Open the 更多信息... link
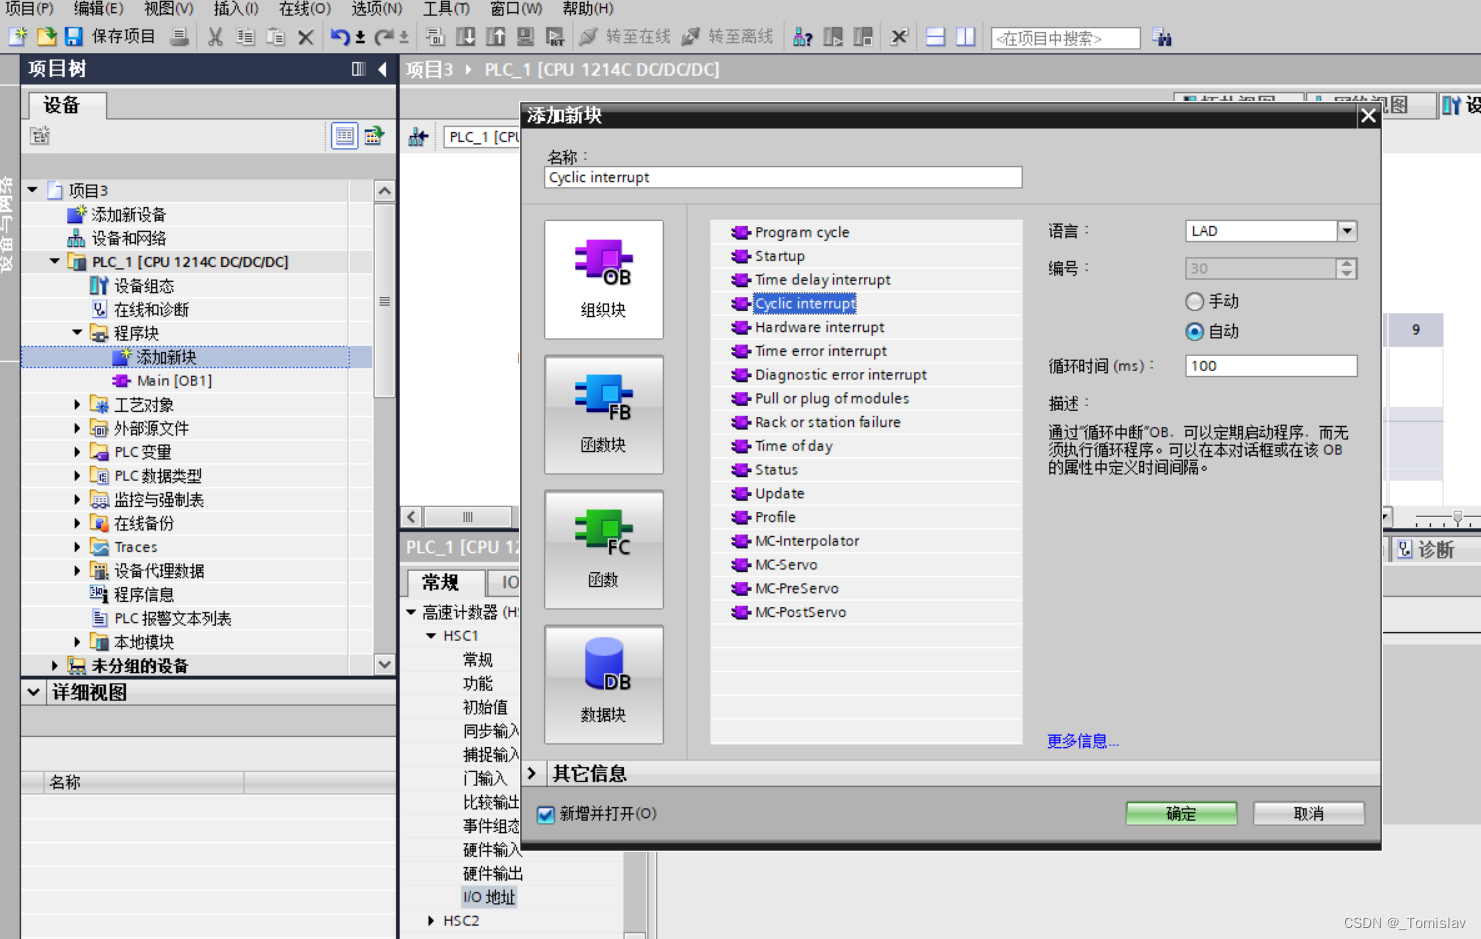Viewport: 1481px width, 939px height. [1083, 741]
